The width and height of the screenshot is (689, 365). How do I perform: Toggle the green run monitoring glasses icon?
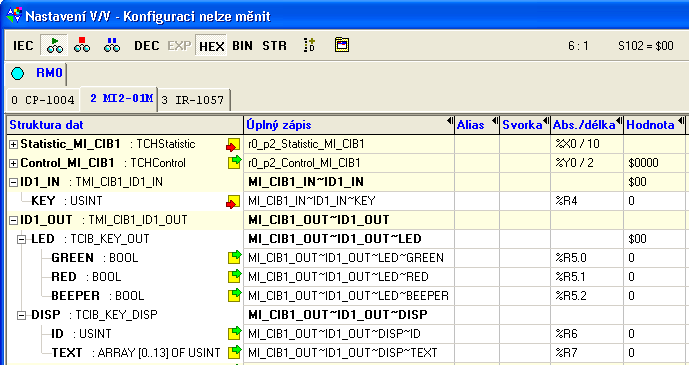pyautogui.click(x=54, y=45)
